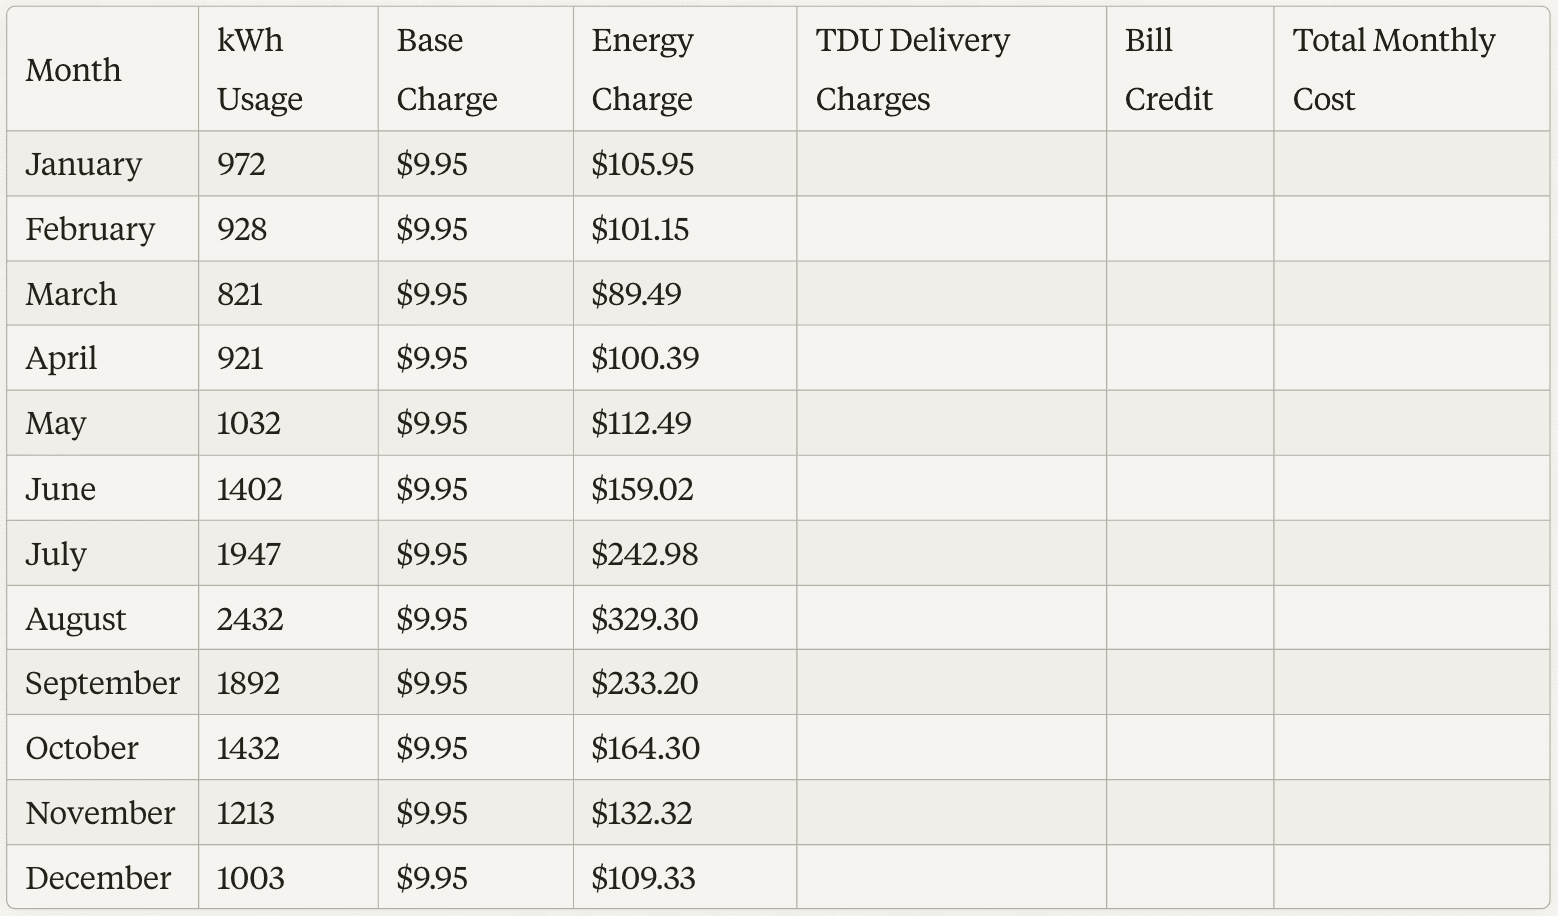The width and height of the screenshot is (1558, 916).
Task: Select December's empty Total Monthly Cost cell
Action: (1410, 878)
